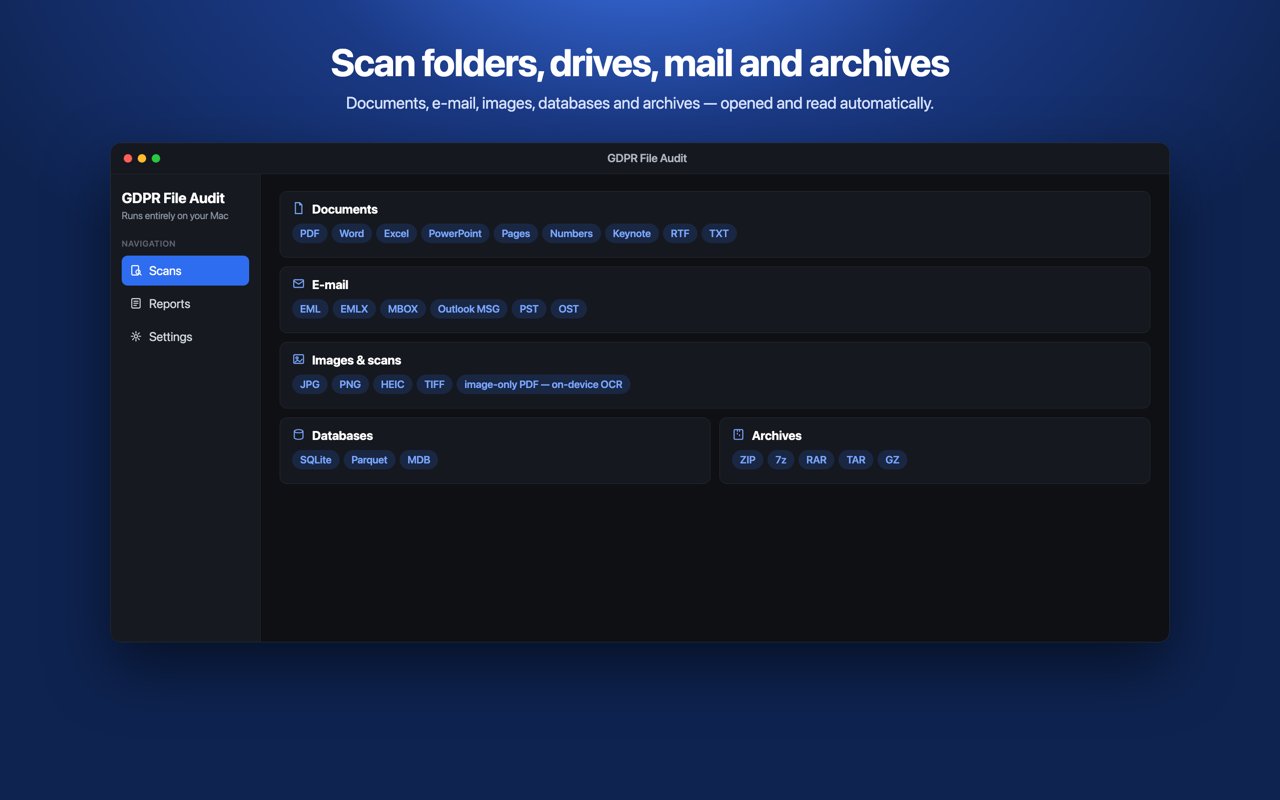The height and width of the screenshot is (800, 1280).
Task: Click the TXT chip
Action: (x=719, y=234)
